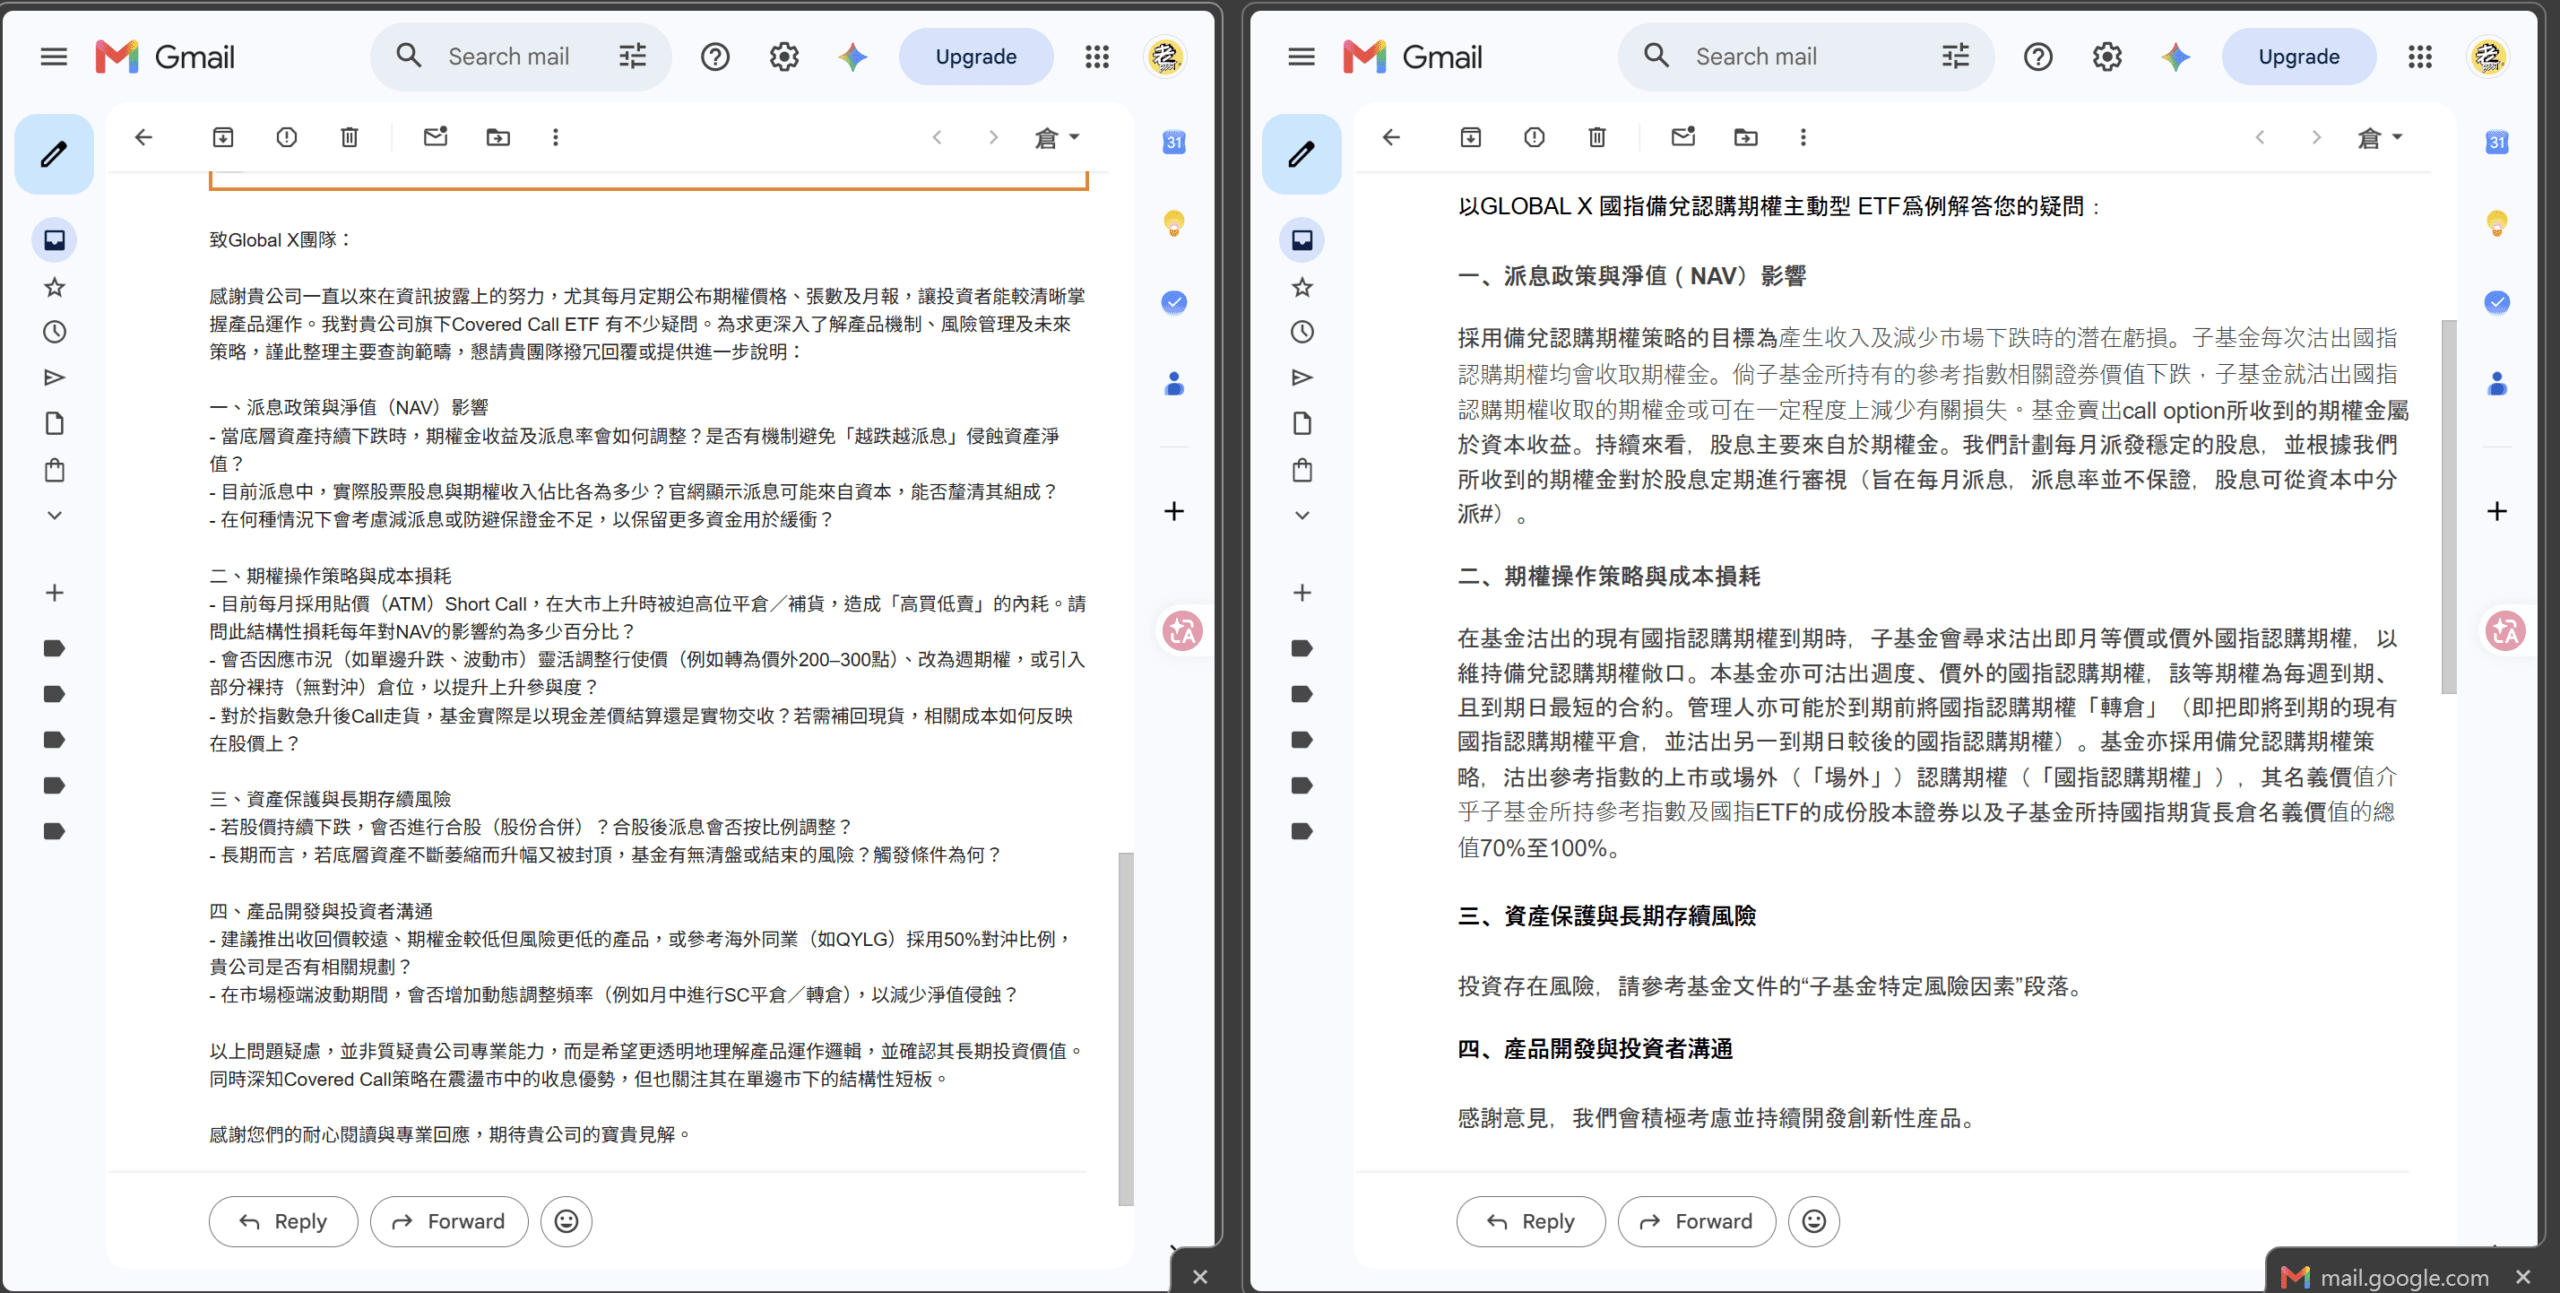This screenshot has width=2560, height=1293.
Task: Open Gemini spark in left Gmail window
Action: click(852, 57)
